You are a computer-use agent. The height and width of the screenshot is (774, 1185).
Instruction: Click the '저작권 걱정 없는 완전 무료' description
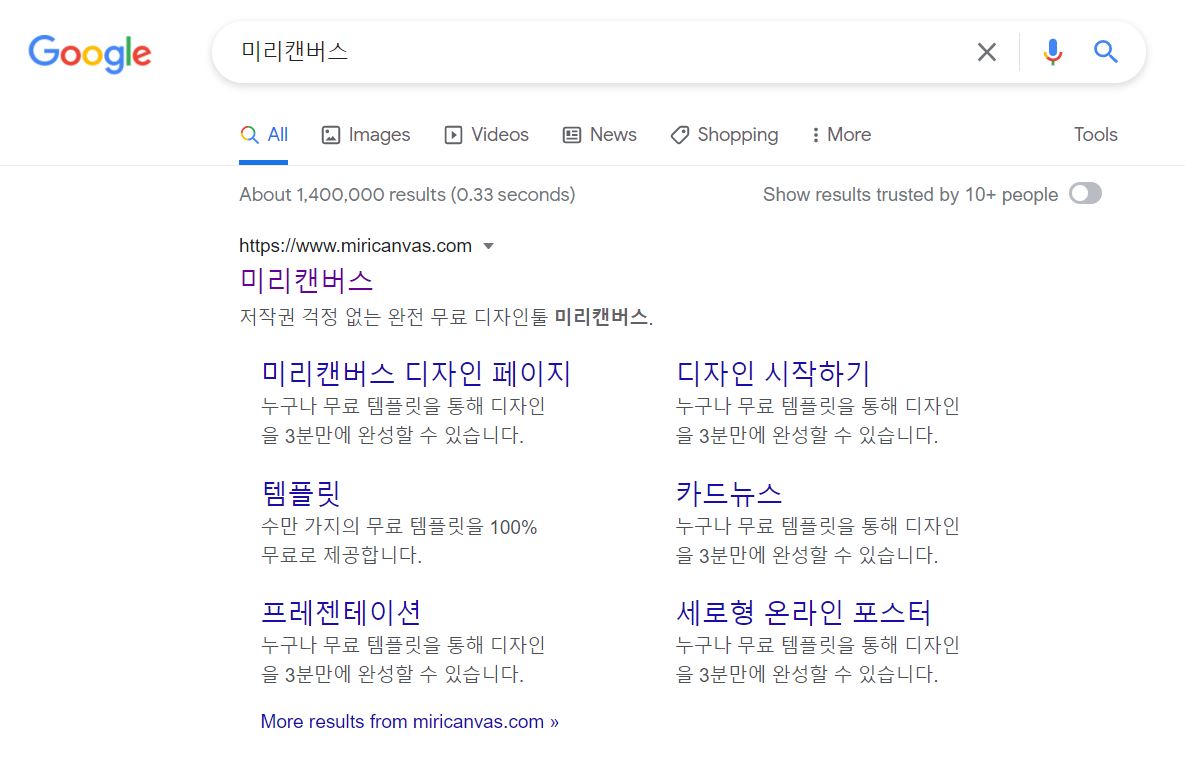[446, 317]
